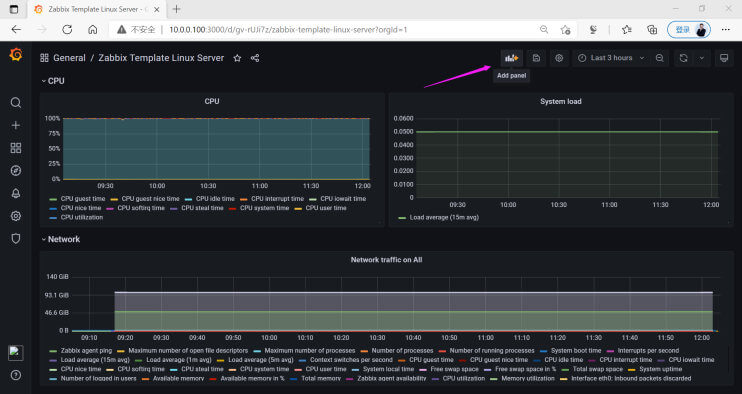This screenshot has height=394, width=742.
Task: Open the CPU panel title menu
Action: (x=212, y=101)
